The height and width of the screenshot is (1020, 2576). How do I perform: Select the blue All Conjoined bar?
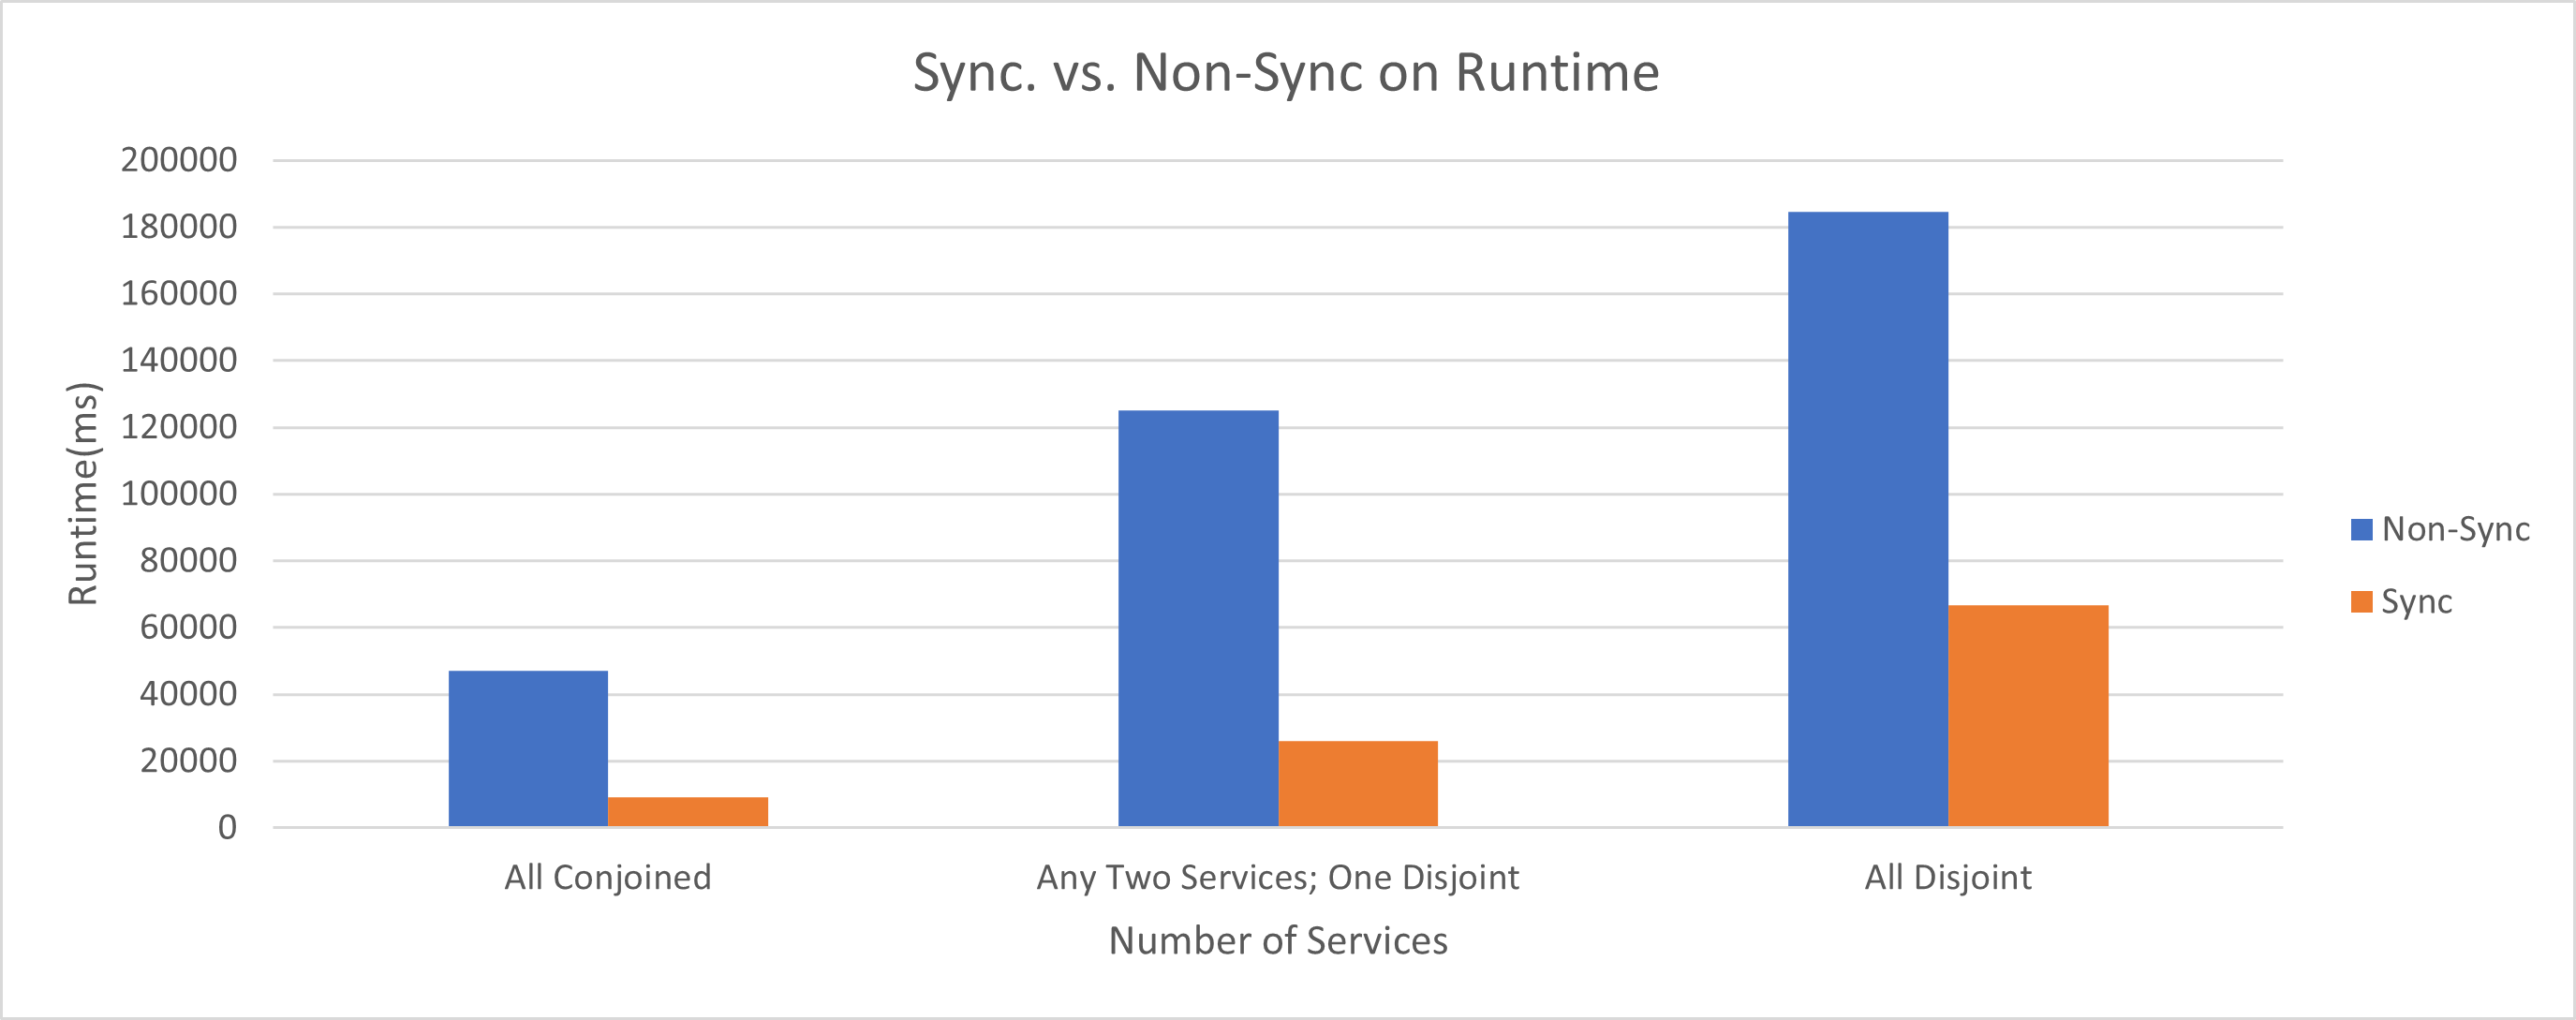point(528,748)
